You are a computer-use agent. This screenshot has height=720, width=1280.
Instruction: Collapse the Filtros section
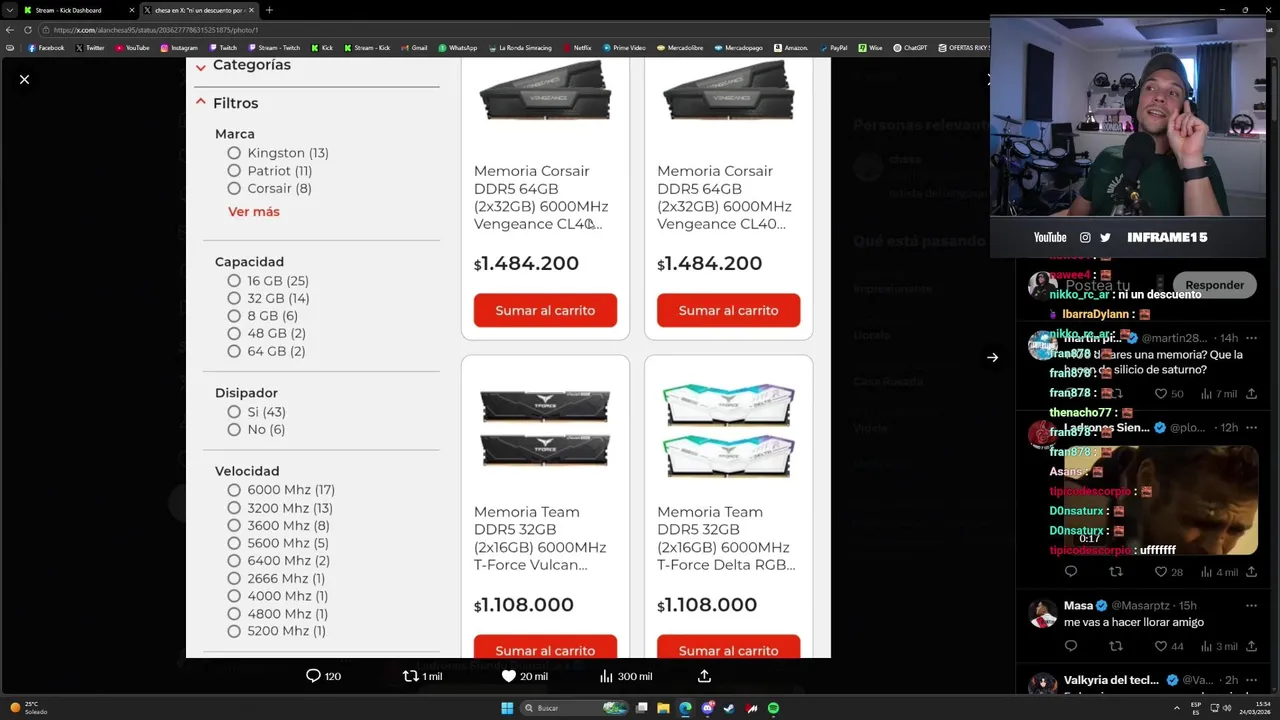226,103
